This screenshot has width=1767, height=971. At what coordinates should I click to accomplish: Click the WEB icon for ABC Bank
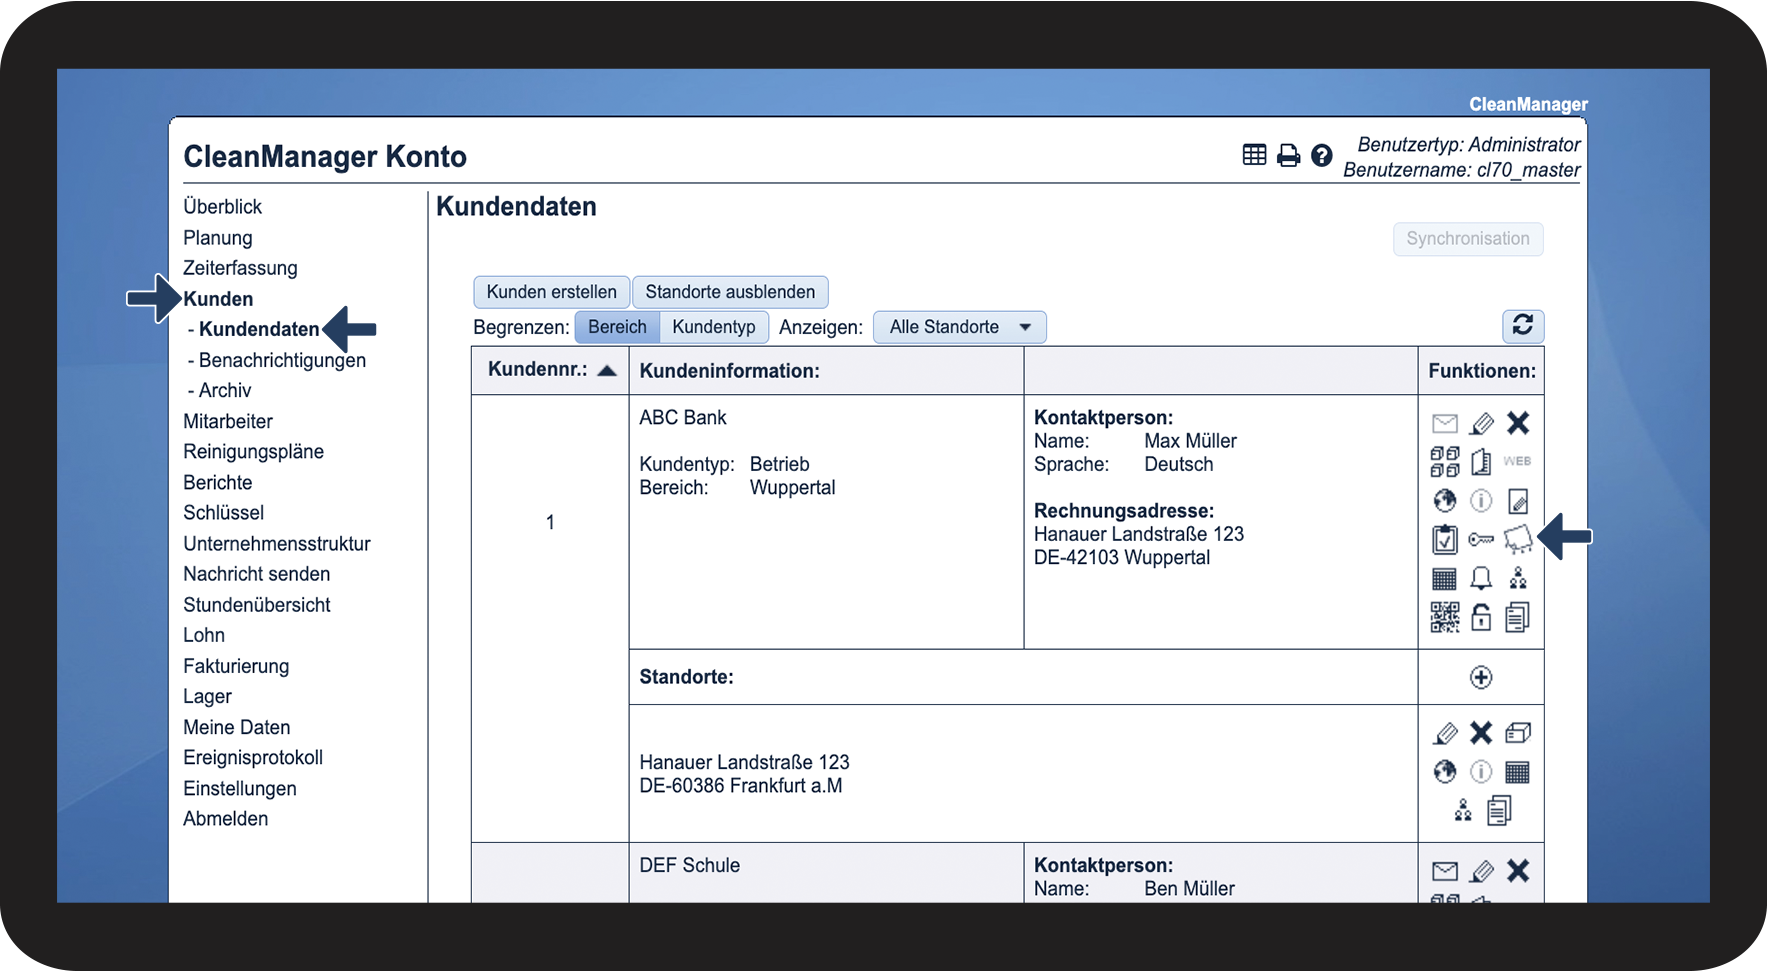[x=1517, y=461]
